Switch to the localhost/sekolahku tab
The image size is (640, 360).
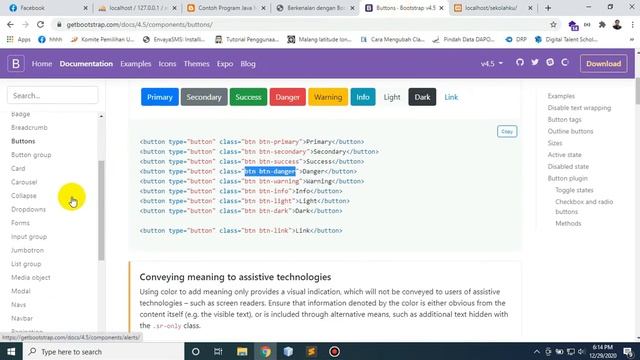coord(493,8)
